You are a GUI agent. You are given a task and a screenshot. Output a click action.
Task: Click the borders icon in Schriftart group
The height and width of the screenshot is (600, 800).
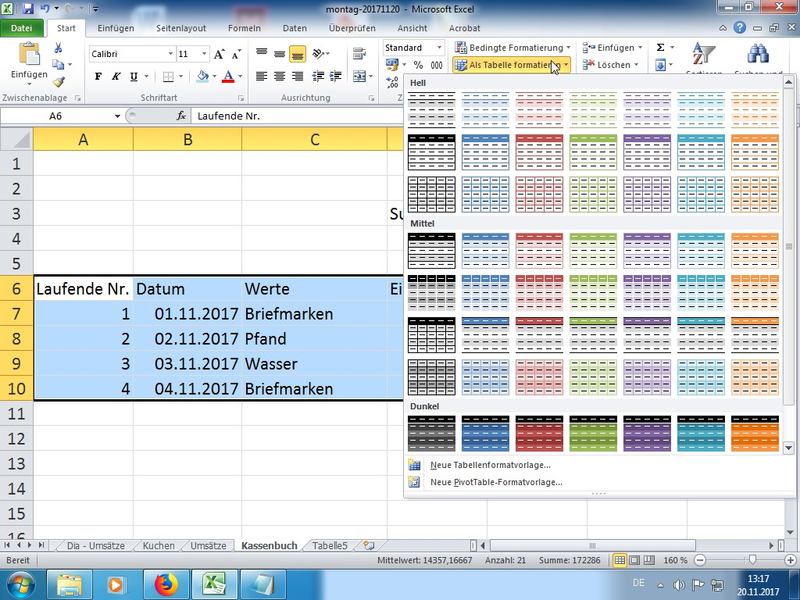click(x=168, y=77)
